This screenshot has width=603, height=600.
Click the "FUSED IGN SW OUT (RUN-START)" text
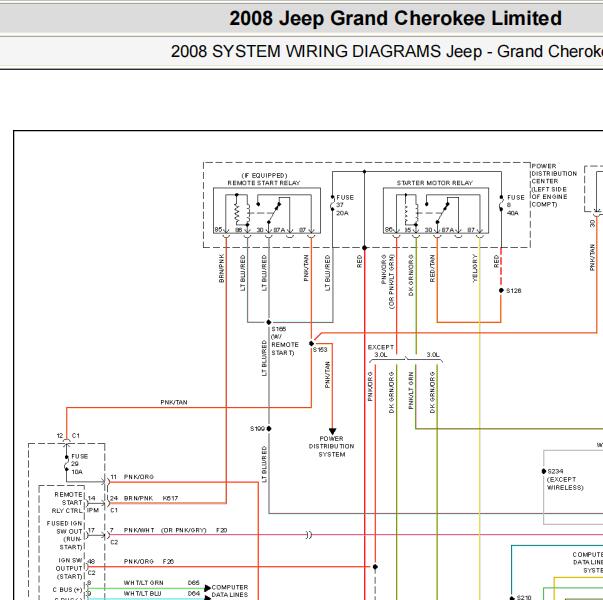click(x=65, y=535)
